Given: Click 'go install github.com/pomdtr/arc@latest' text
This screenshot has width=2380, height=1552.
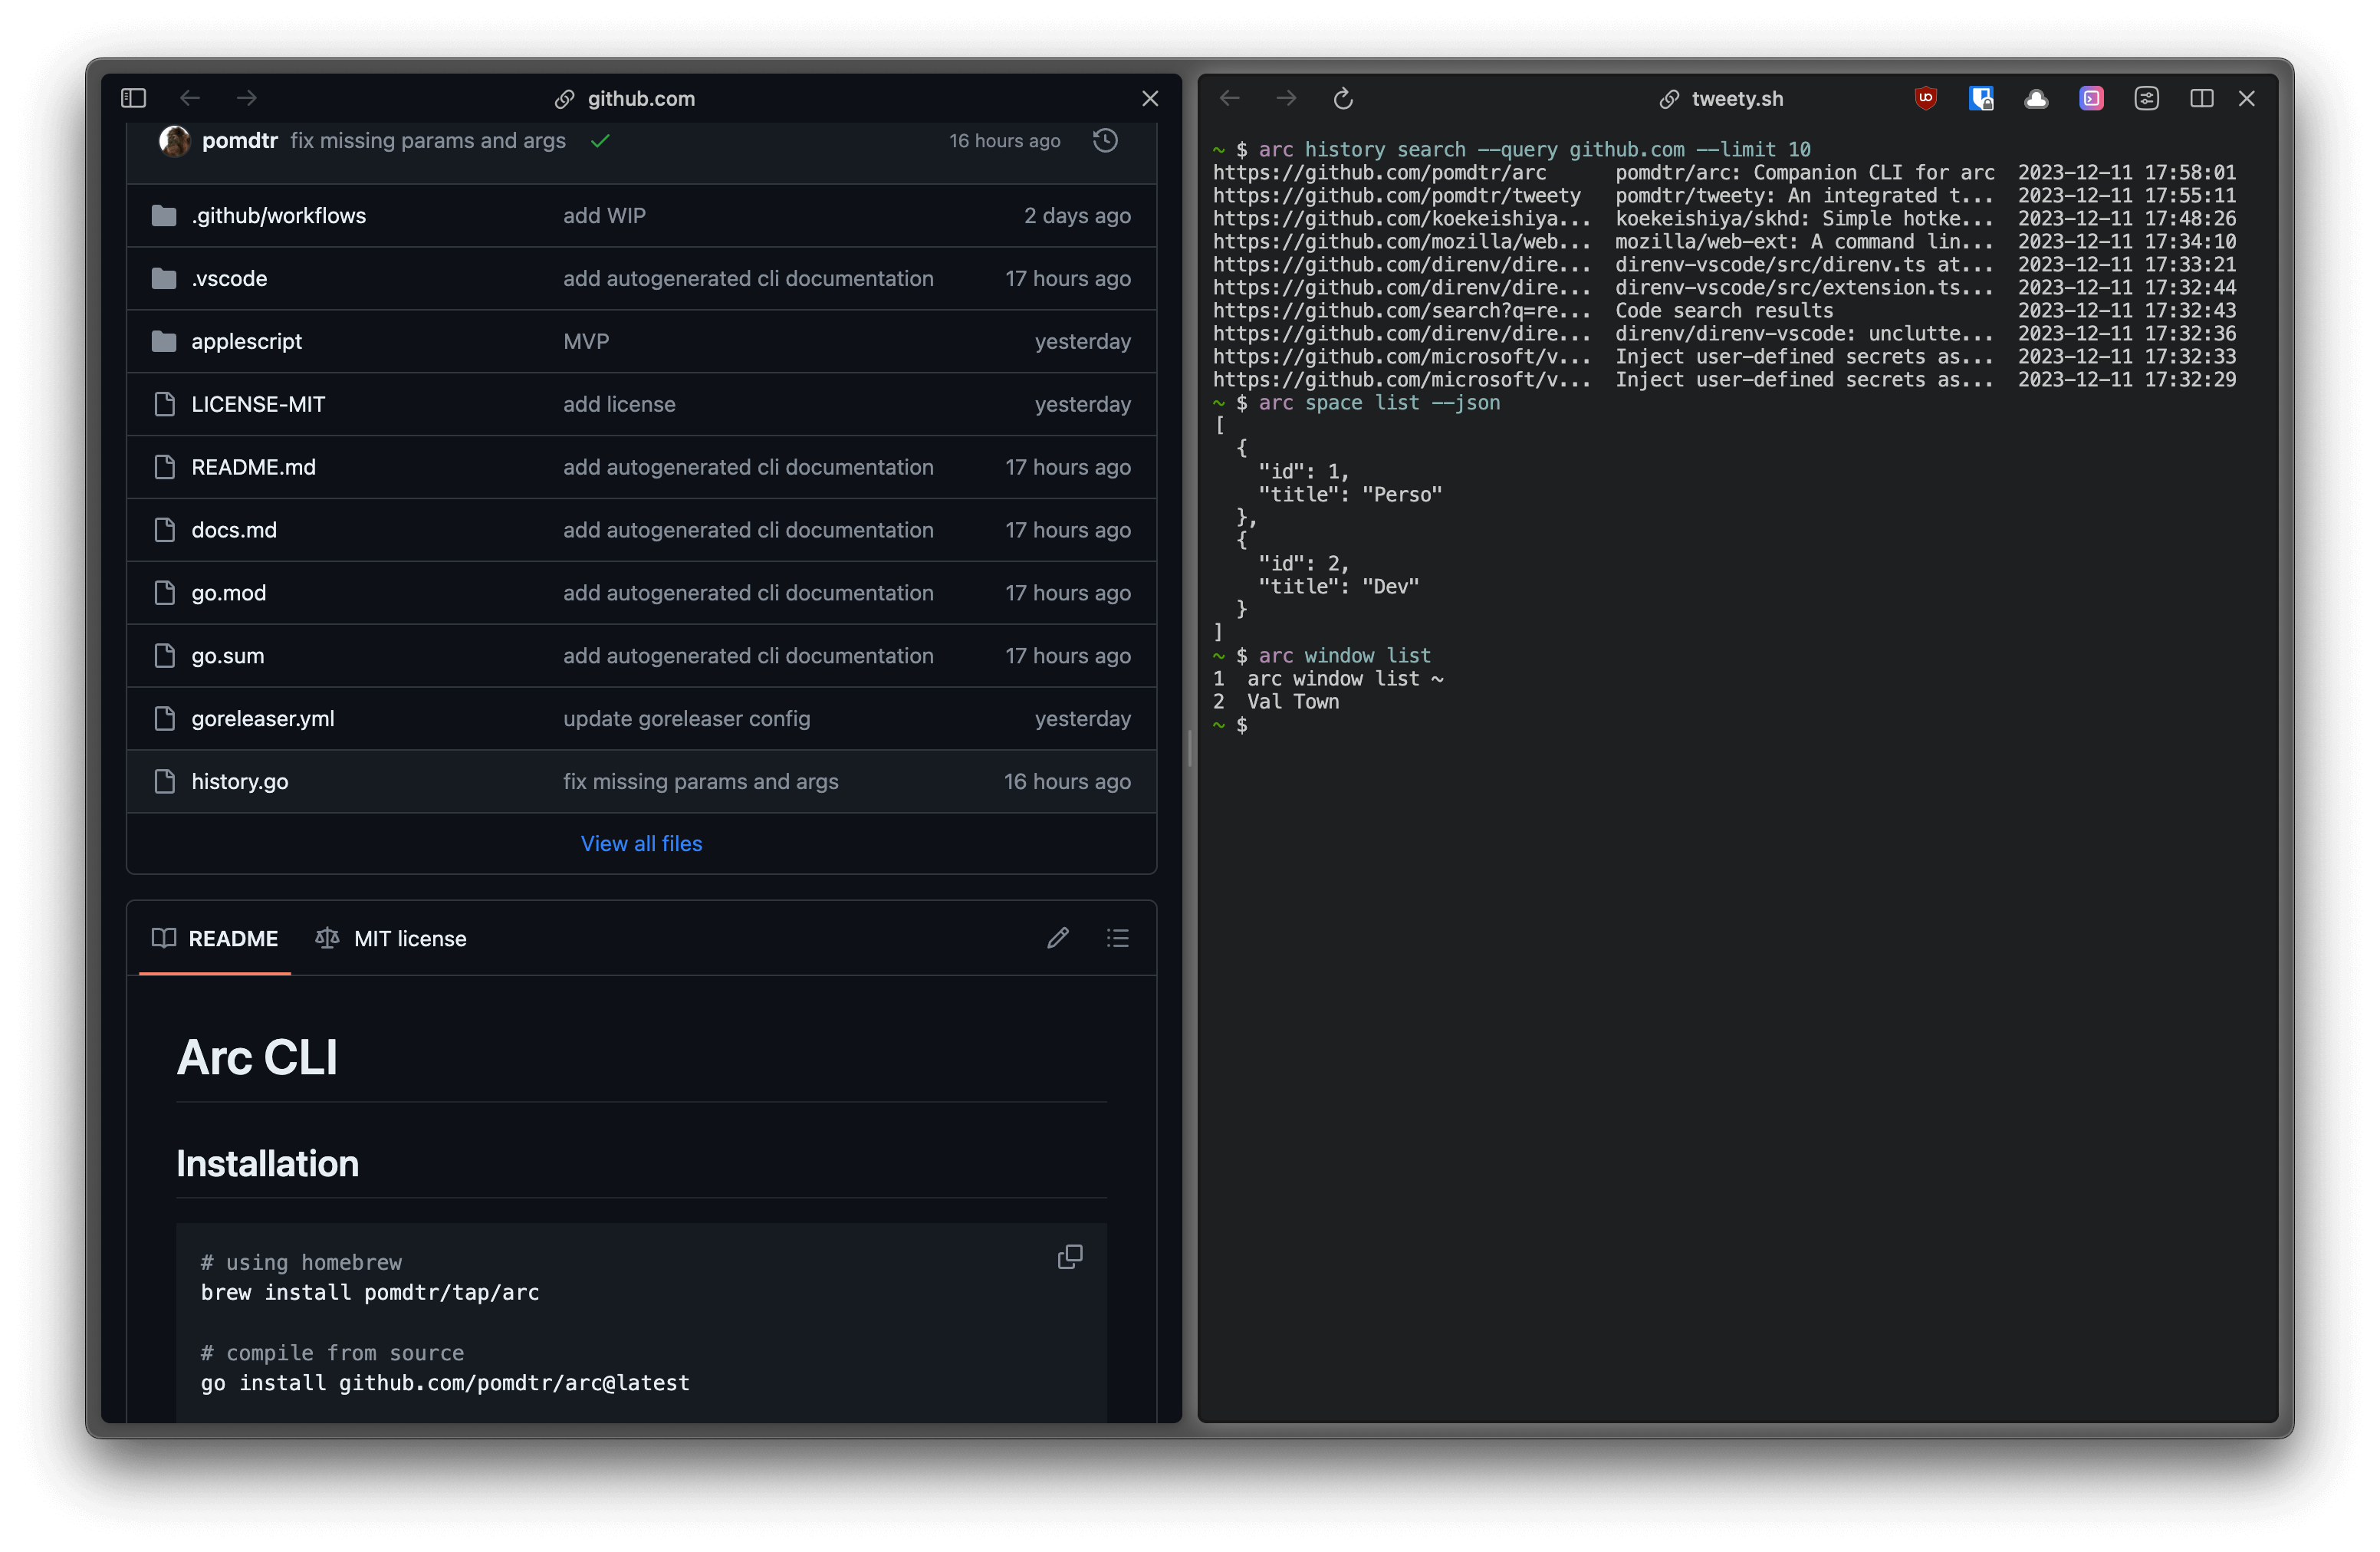Looking at the screenshot, I should tap(445, 1382).
